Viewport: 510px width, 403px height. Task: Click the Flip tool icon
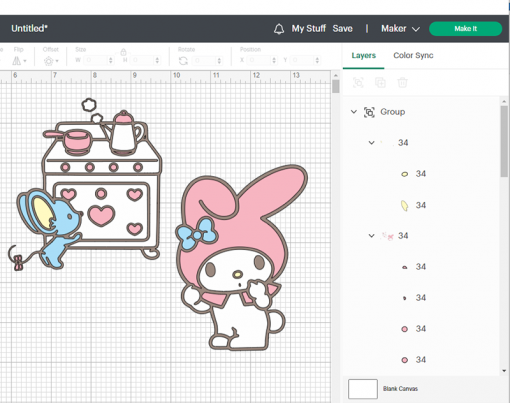click(17, 61)
